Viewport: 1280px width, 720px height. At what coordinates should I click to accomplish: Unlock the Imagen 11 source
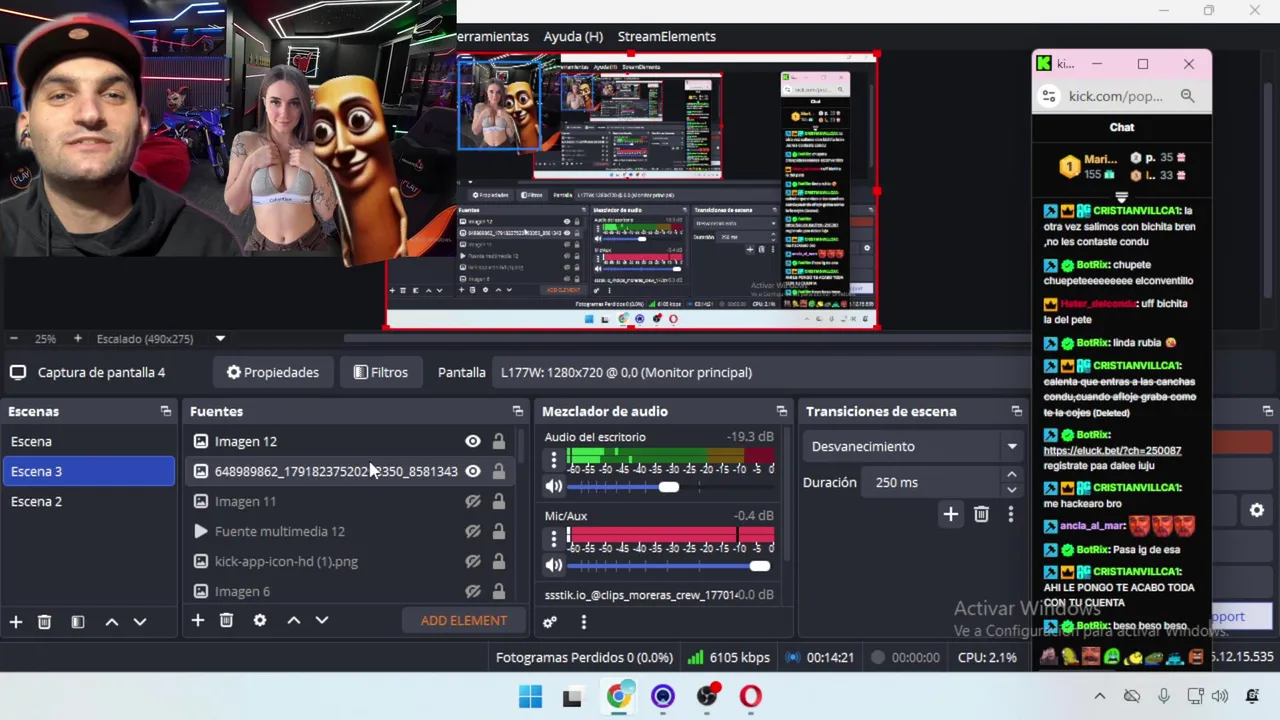pyautogui.click(x=498, y=501)
